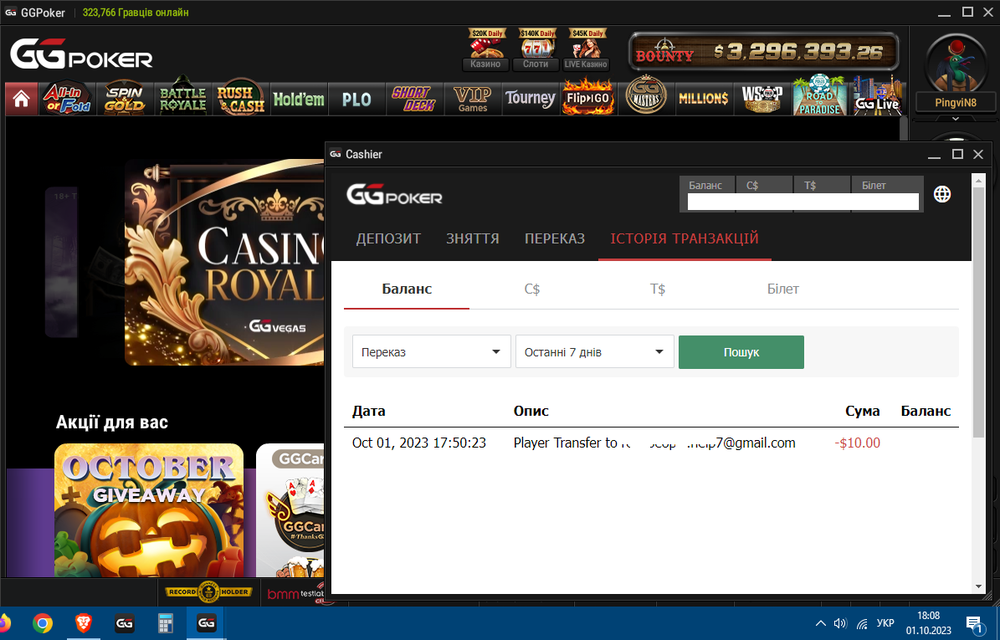
Task: Open Google Chrome from the taskbar
Action: pyautogui.click(x=43, y=623)
